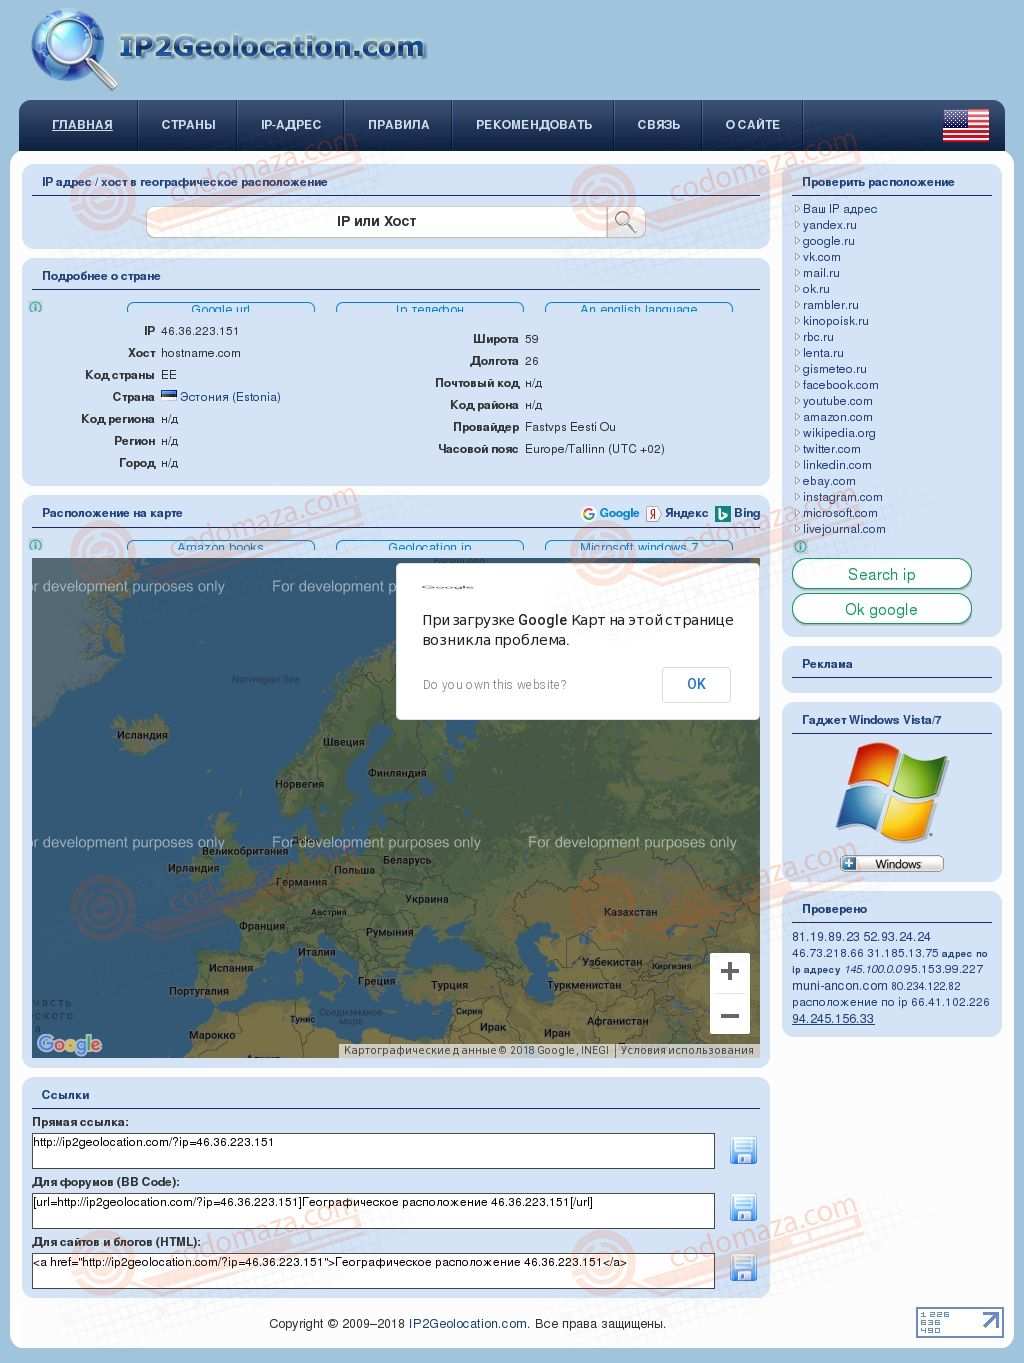Click the provider value Fastvps Eesti Ou
1024x1363 pixels.
tap(570, 427)
